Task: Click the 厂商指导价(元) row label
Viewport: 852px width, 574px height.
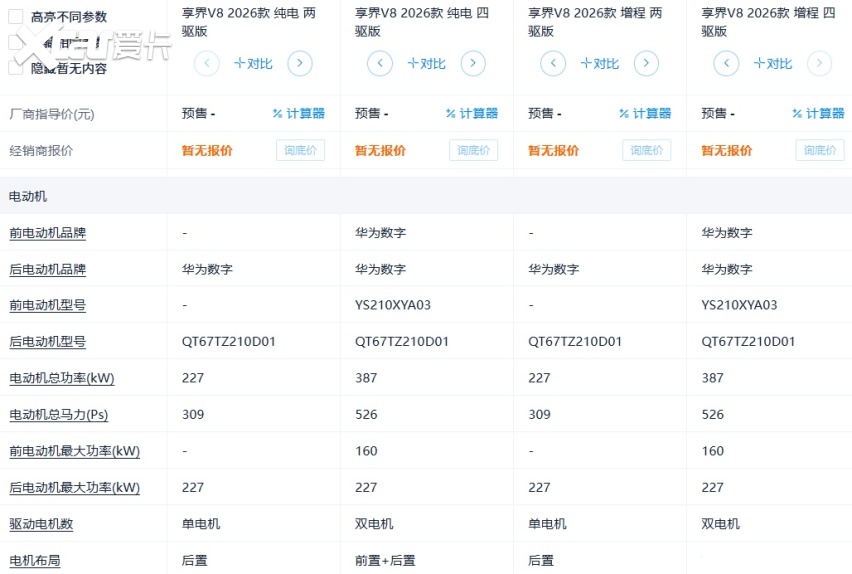Action: pyautogui.click(x=52, y=114)
